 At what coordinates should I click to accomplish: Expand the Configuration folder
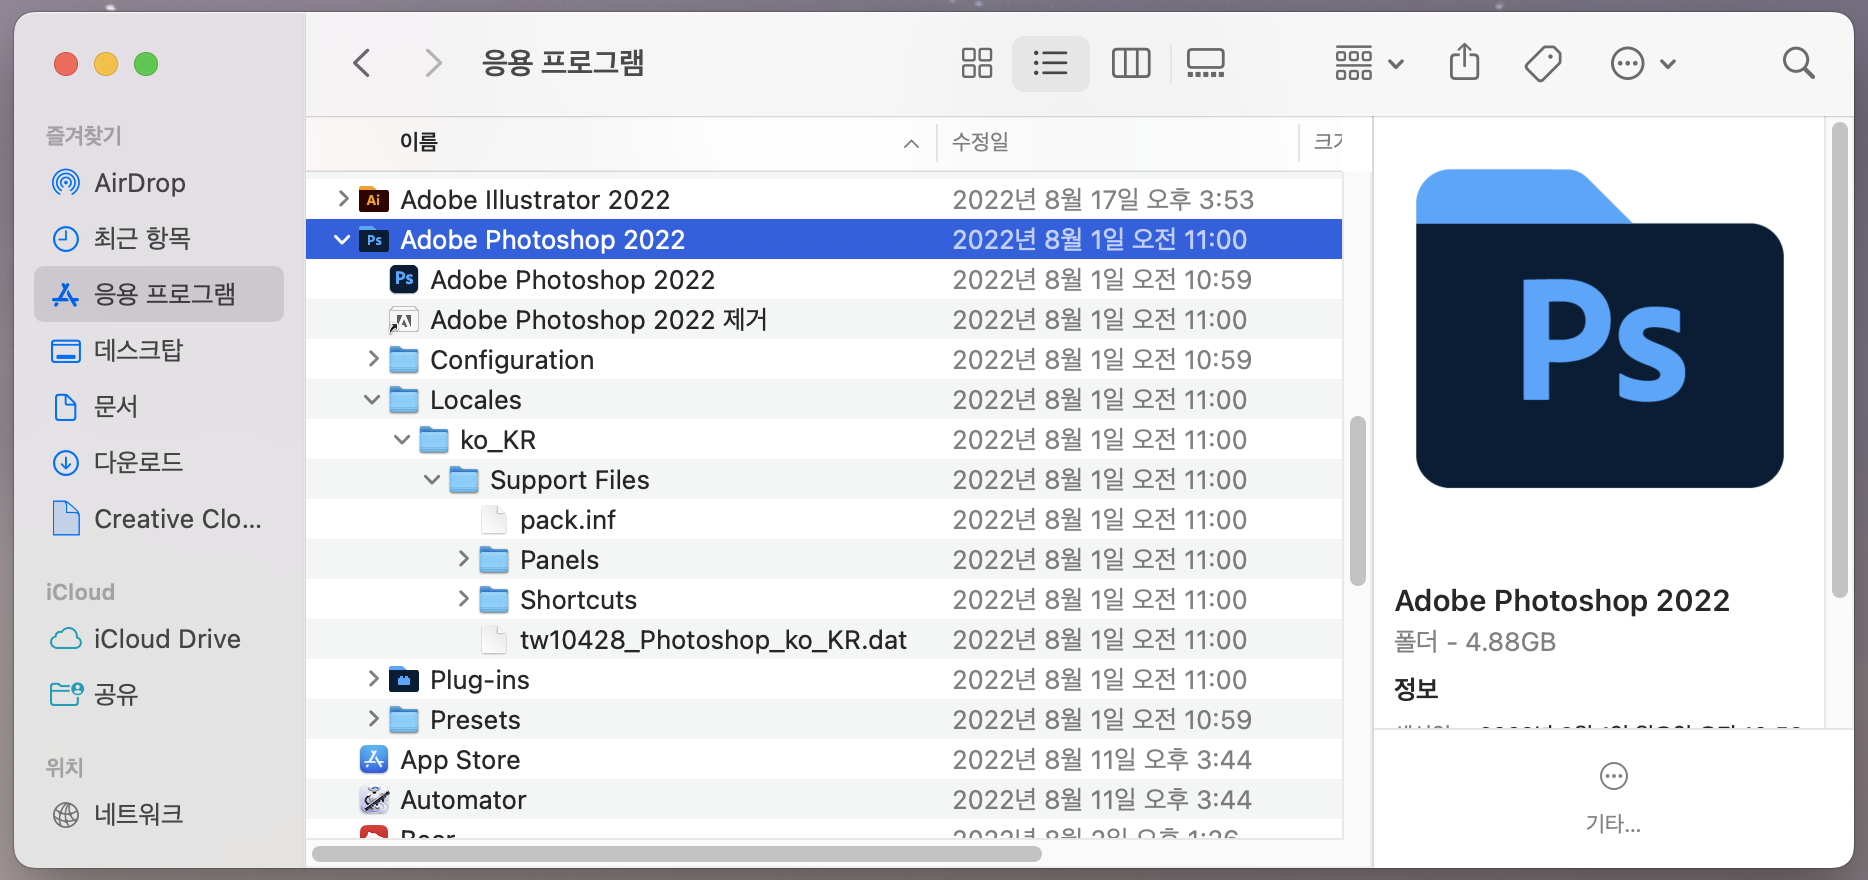373,359
